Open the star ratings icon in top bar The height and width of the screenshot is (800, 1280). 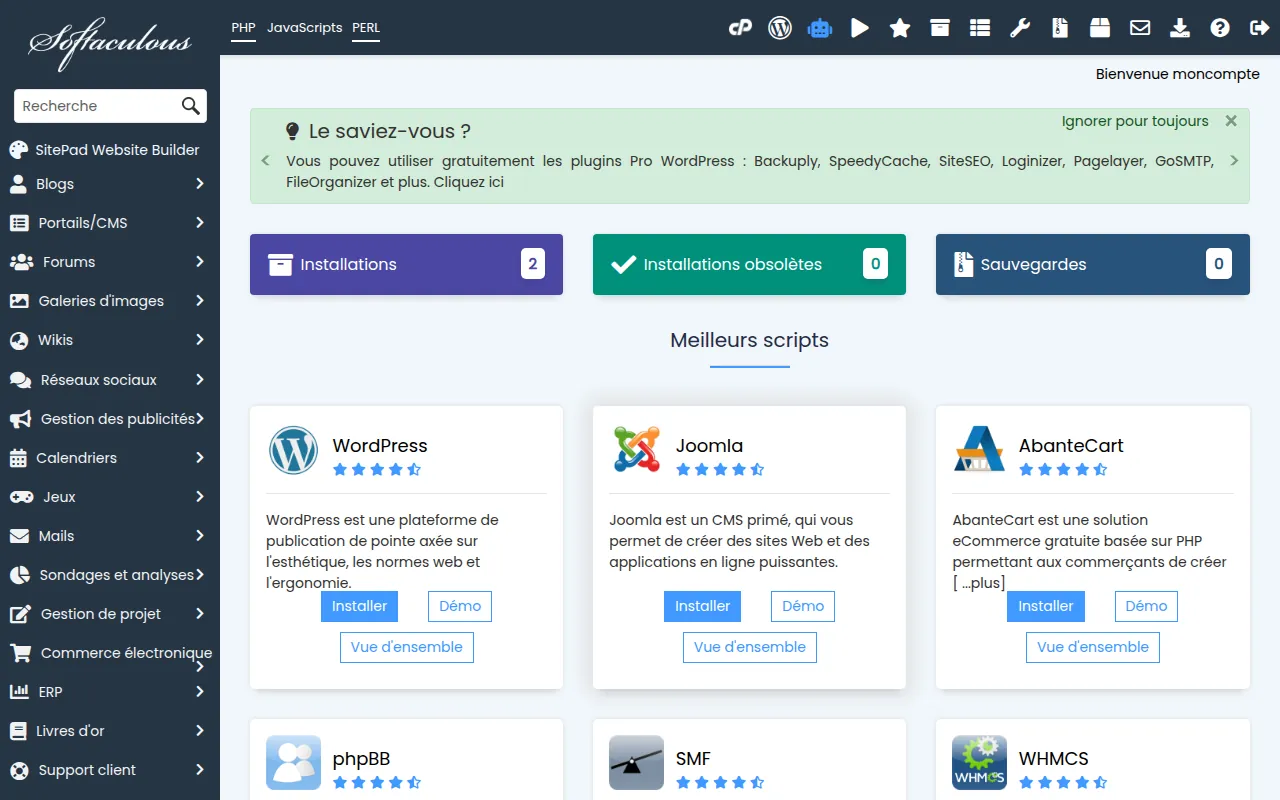tap(900, 28)
